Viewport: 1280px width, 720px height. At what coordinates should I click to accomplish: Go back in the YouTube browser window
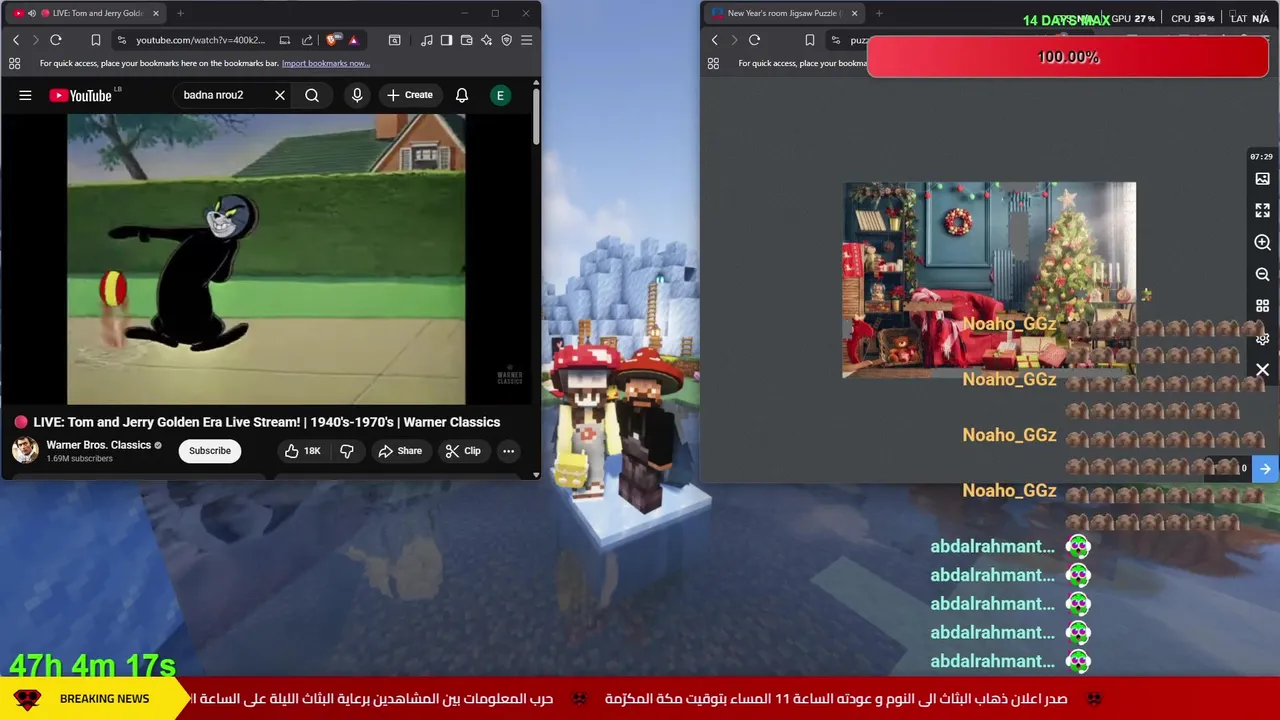pyautogui.click(x=15, y=40)
